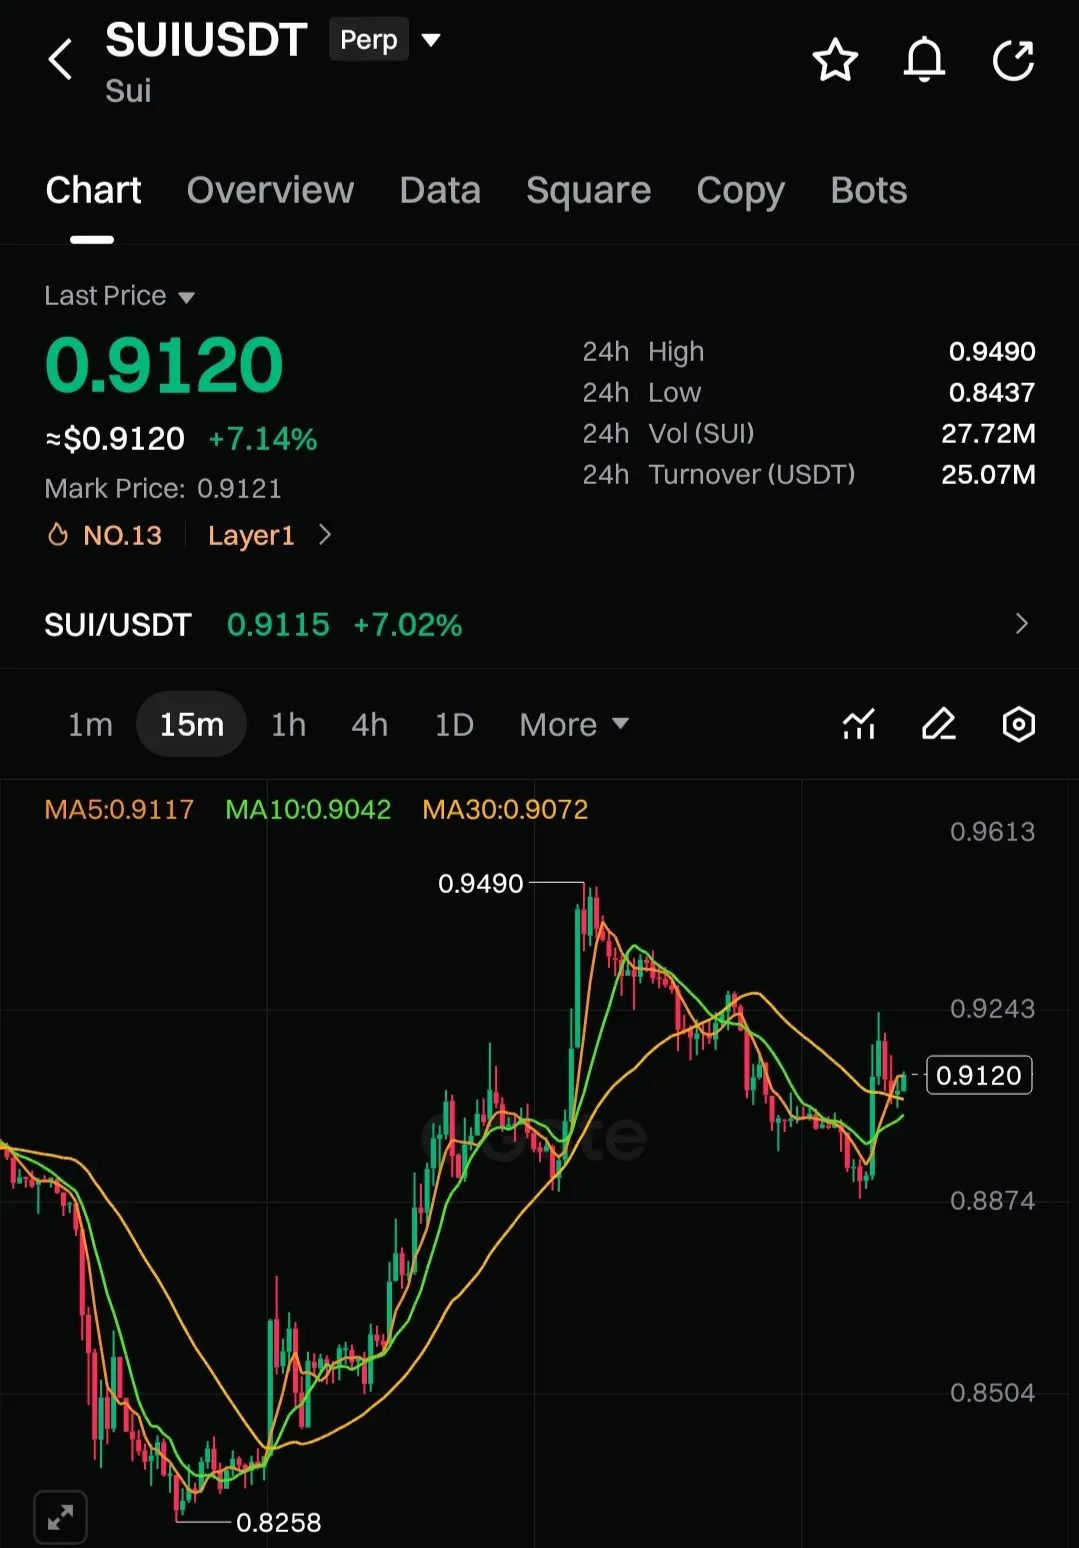Switch to the Overview tab
The height and width of the screenshot is (1548, 1079).
(270, 190)
